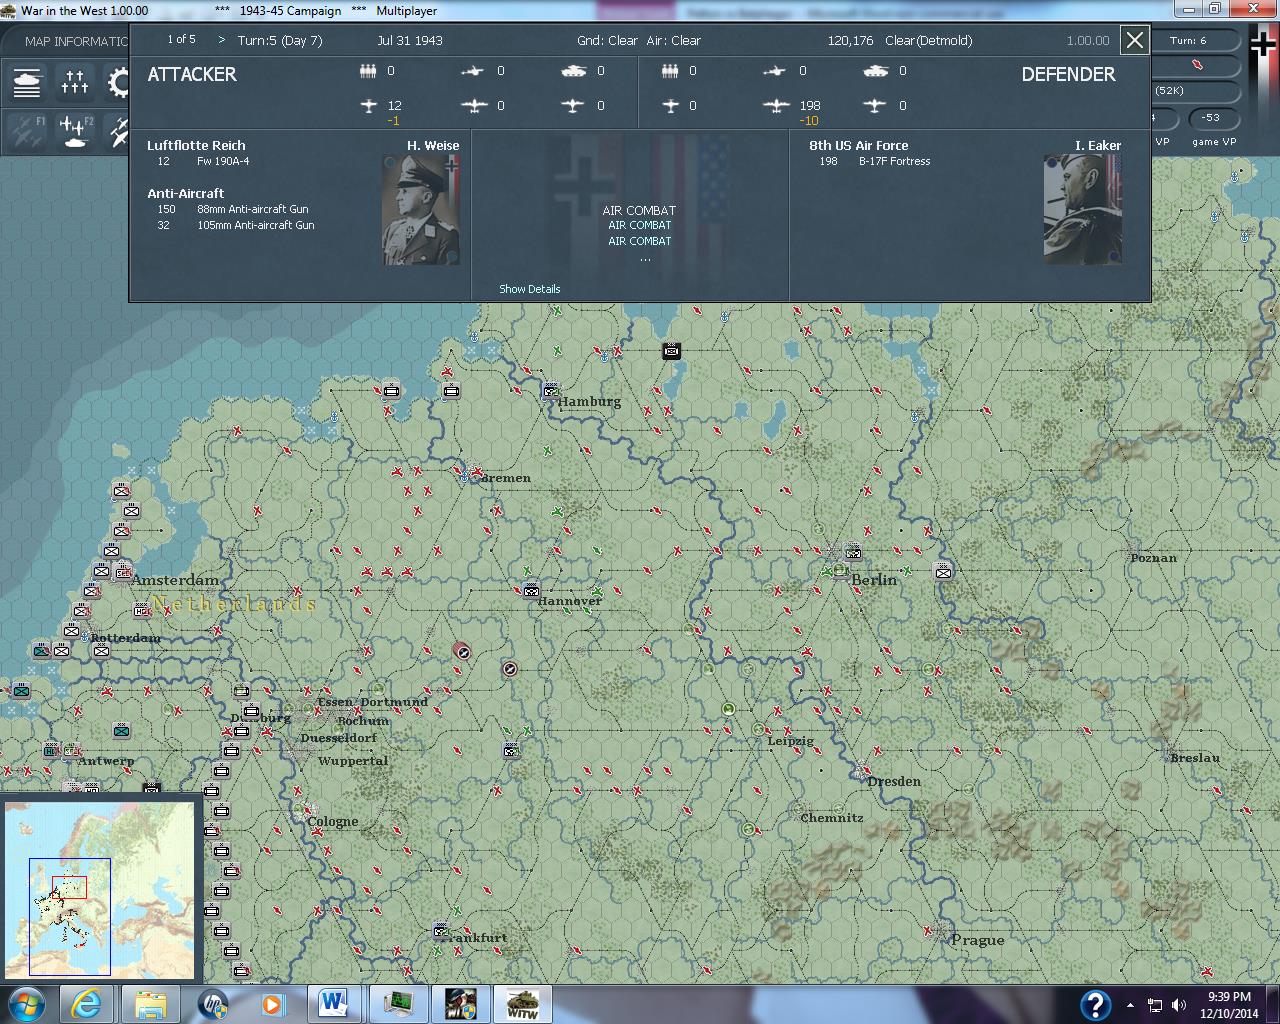Image resolution: width=1280 pixels, height=1024 pixels.
Task: Open the ground units list icon with tank
Action: tap(27, 82)
